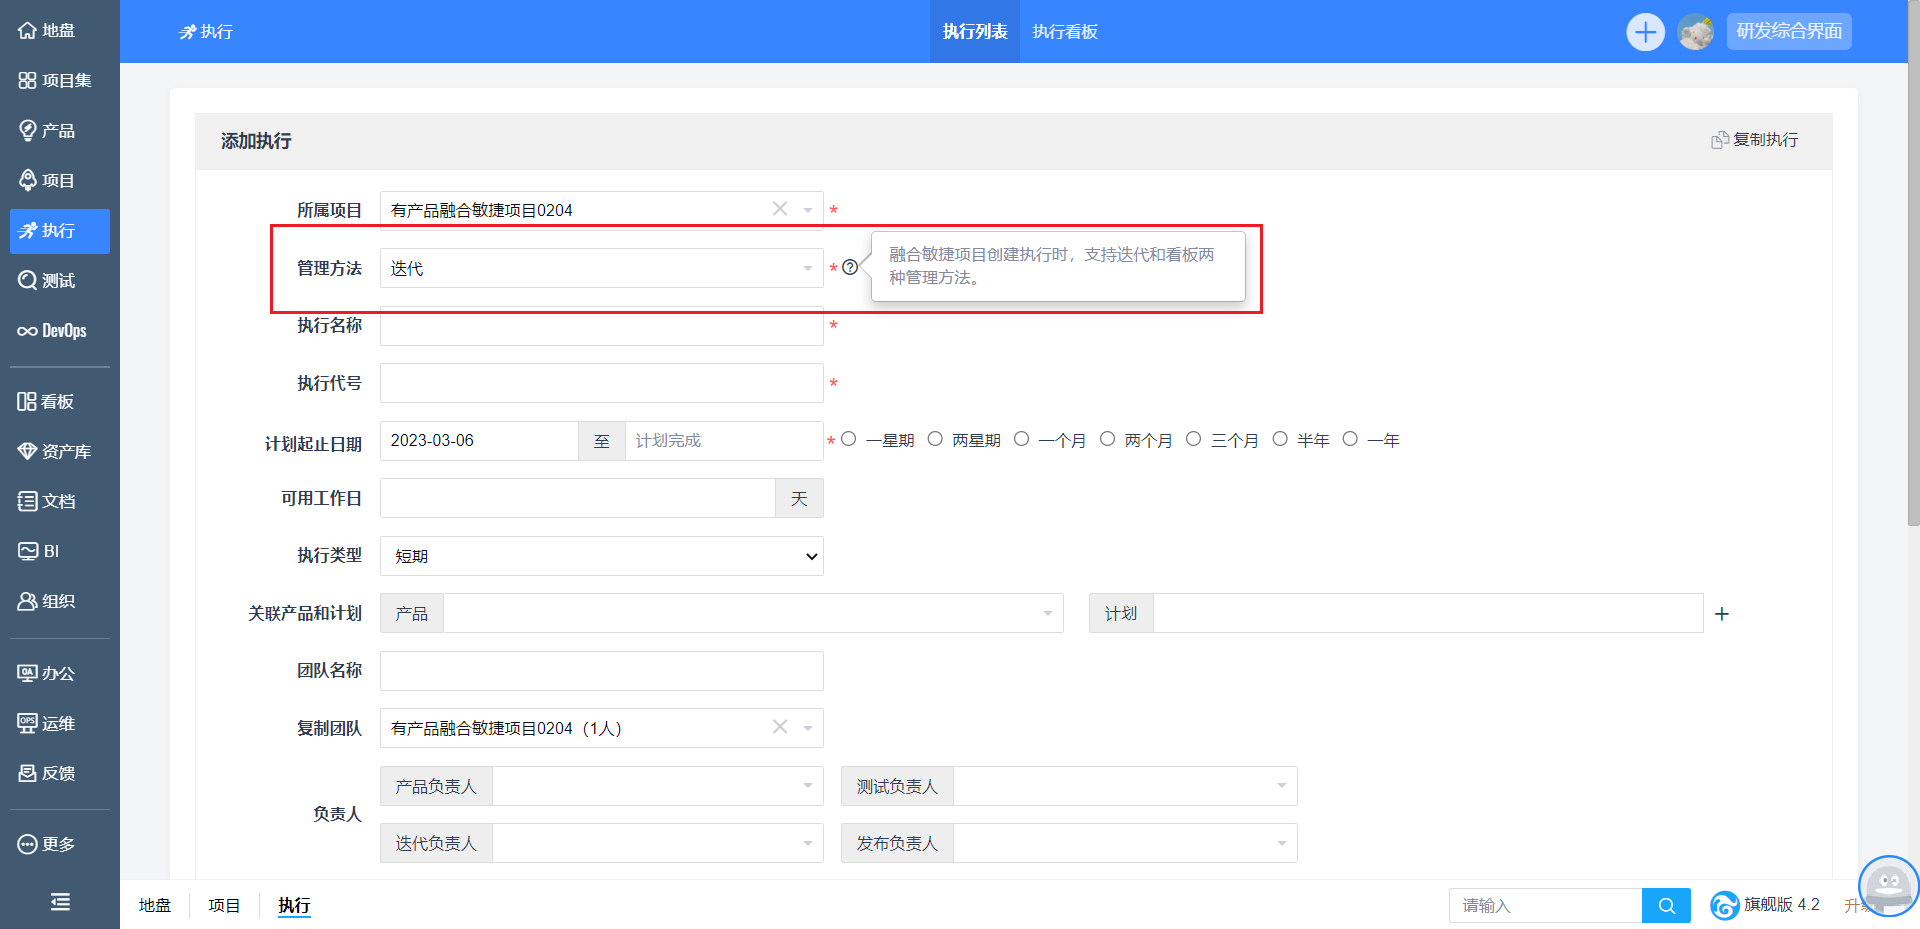Viewport: 1920px width, 929px height.
Task: Switch to the 执行看板 tab
Action: pos(1065,32)
